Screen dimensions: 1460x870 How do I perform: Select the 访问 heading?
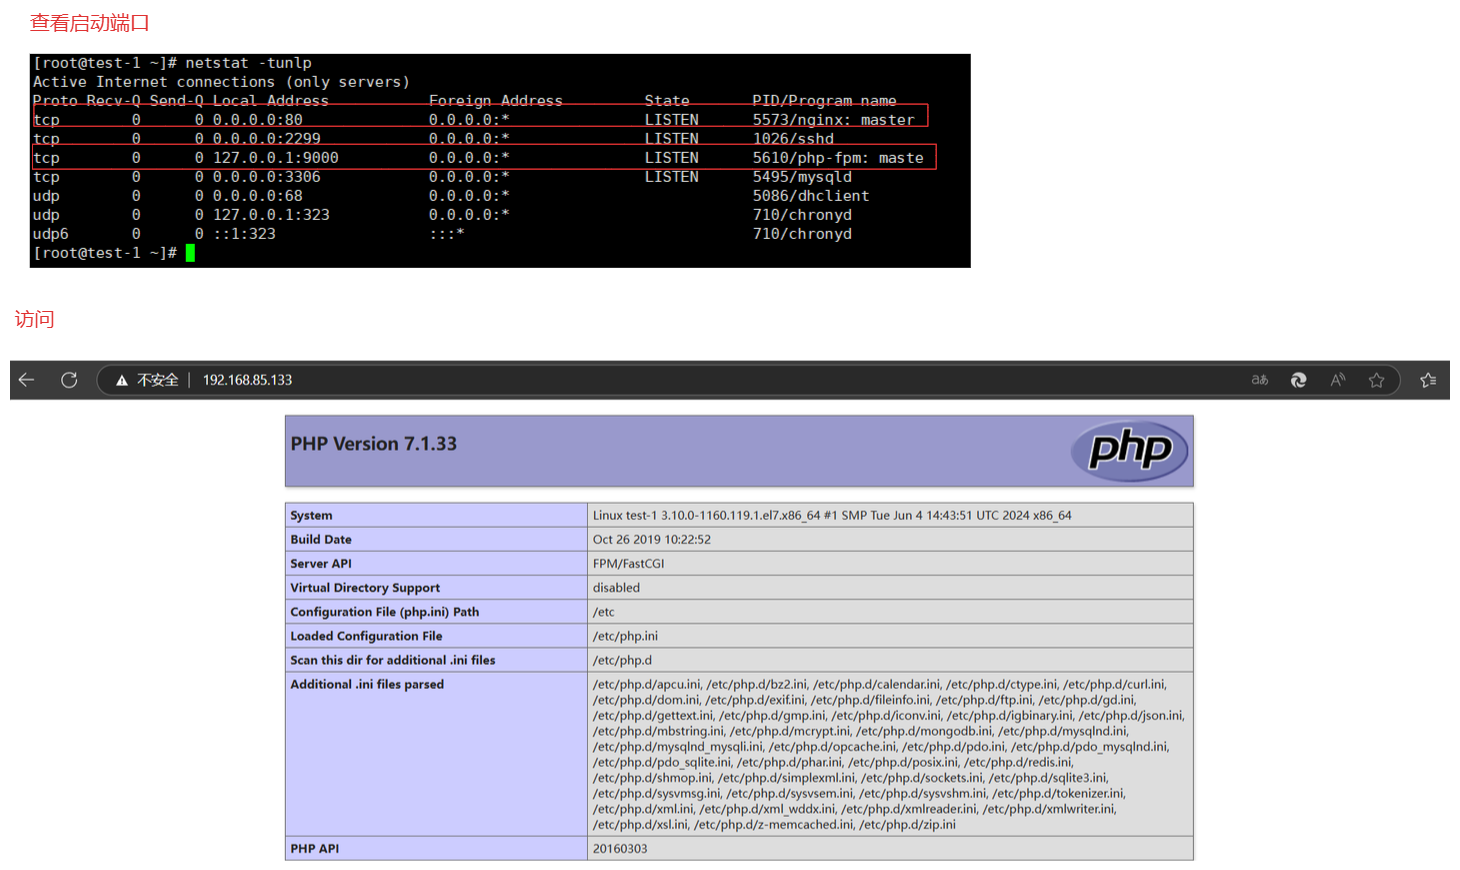point(34,319)
